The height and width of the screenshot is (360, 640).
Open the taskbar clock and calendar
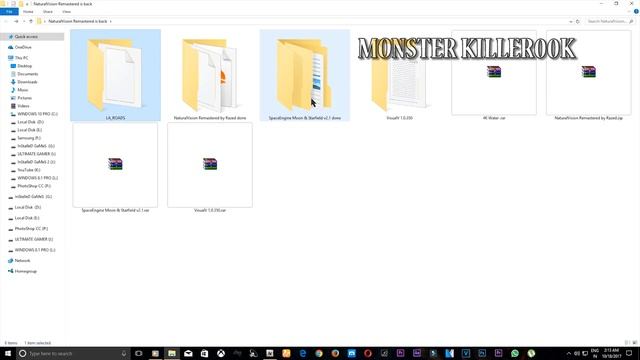click(611, 353)
